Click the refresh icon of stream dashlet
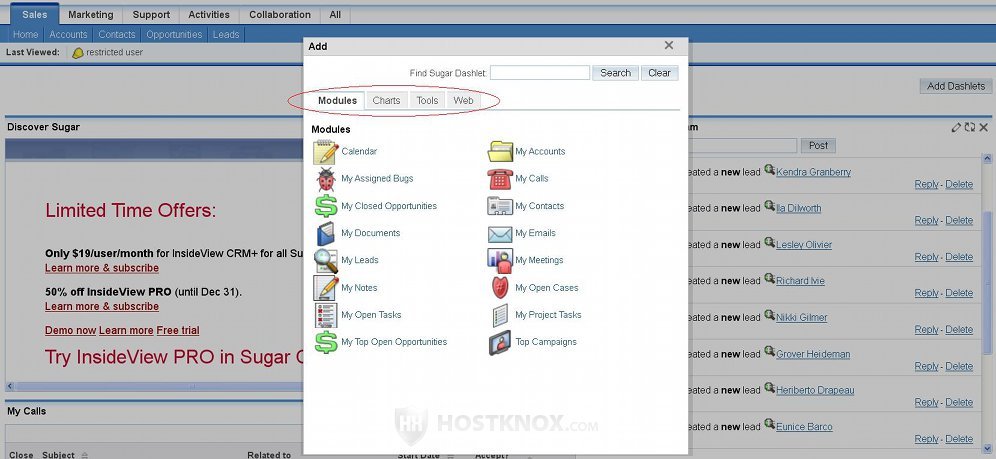 969,128
